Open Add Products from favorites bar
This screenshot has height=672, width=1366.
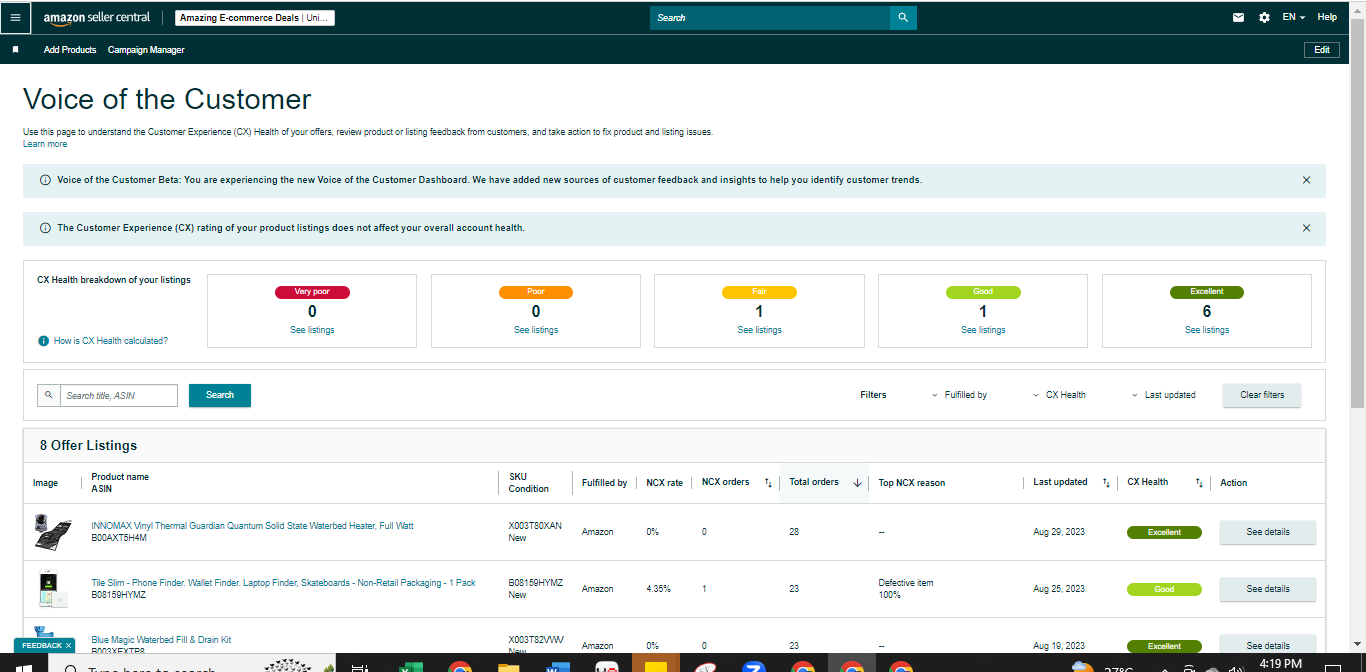click(x=70, y=50)
